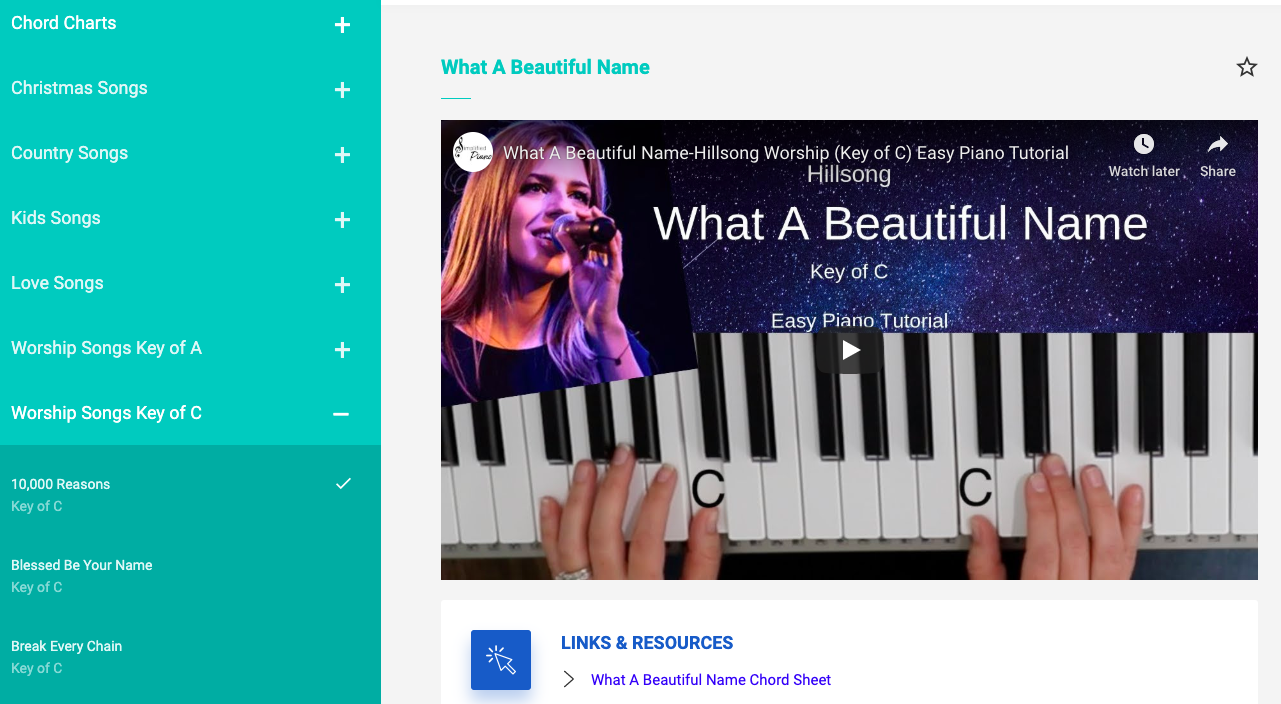The height and width of the screenshot is (704, 1281).
Task: Click the chevron beside Chord Sheet link
Action: (569, 680)
